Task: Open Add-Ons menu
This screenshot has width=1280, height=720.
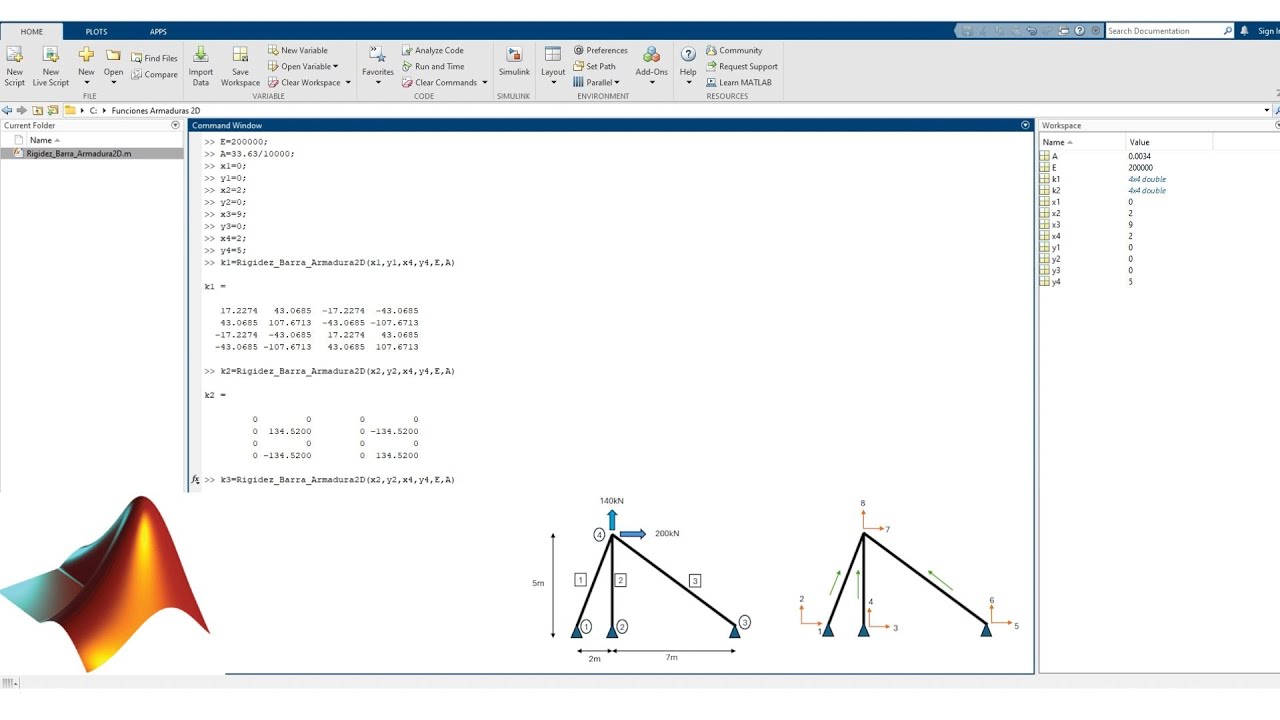Action: [651, 66]
